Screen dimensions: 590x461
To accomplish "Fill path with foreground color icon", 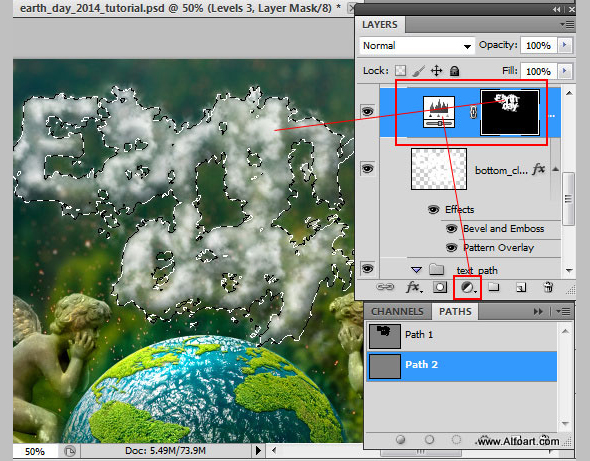I will point(401,440).
